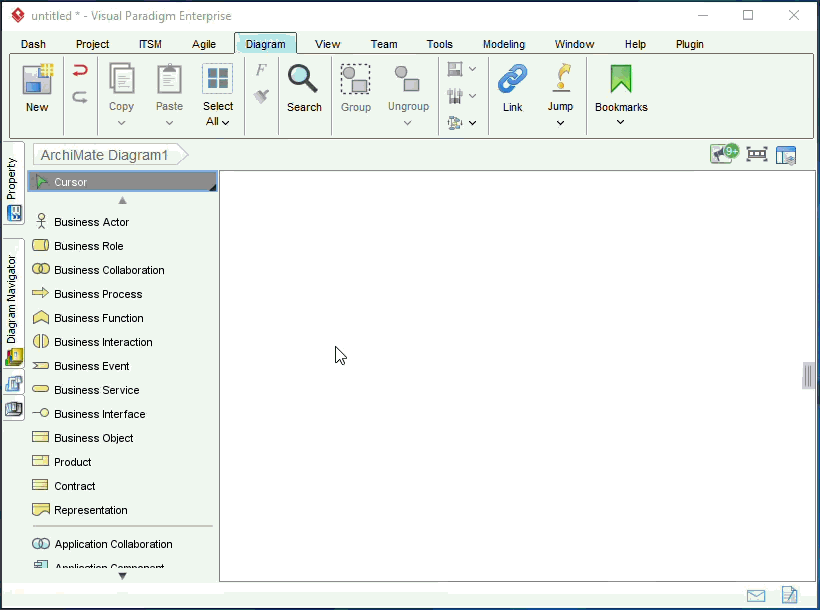Open the Tools menu tab

coord(439,44)
